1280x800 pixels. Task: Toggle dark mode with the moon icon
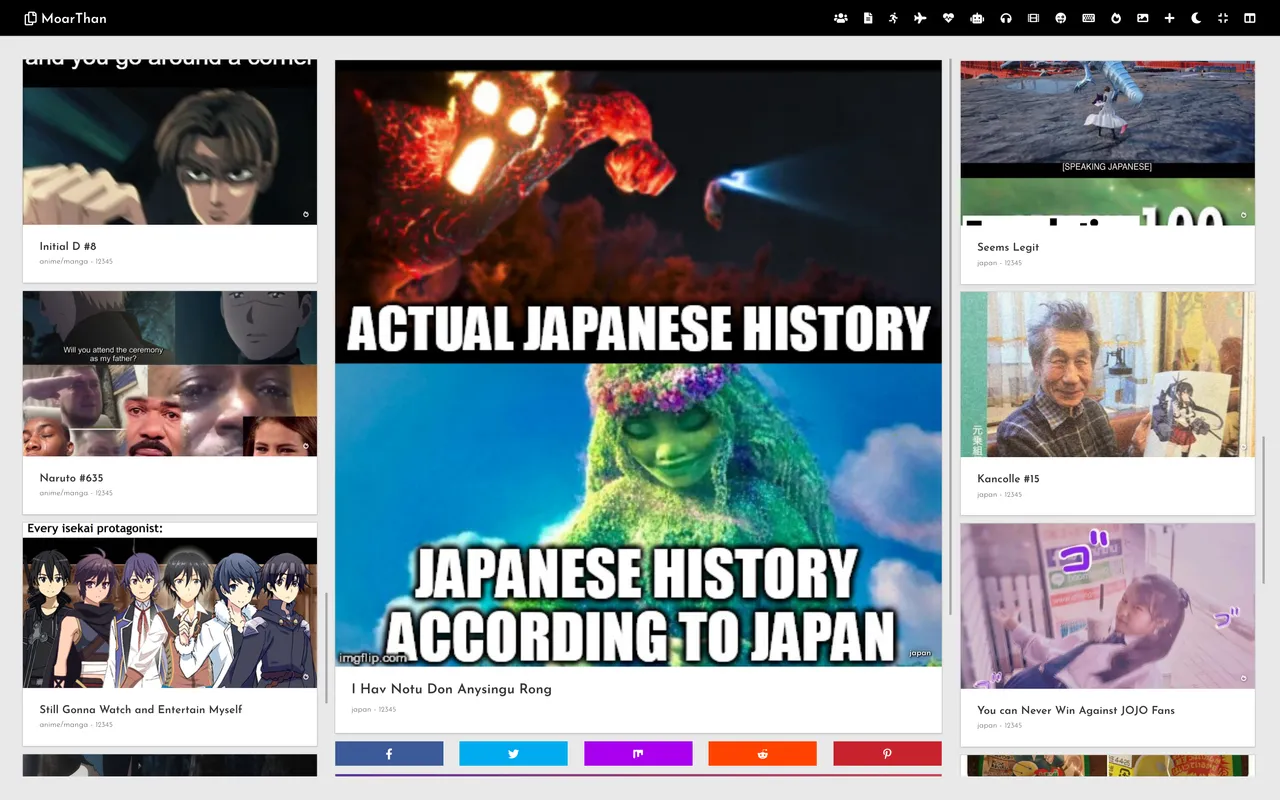point(1197,18)
